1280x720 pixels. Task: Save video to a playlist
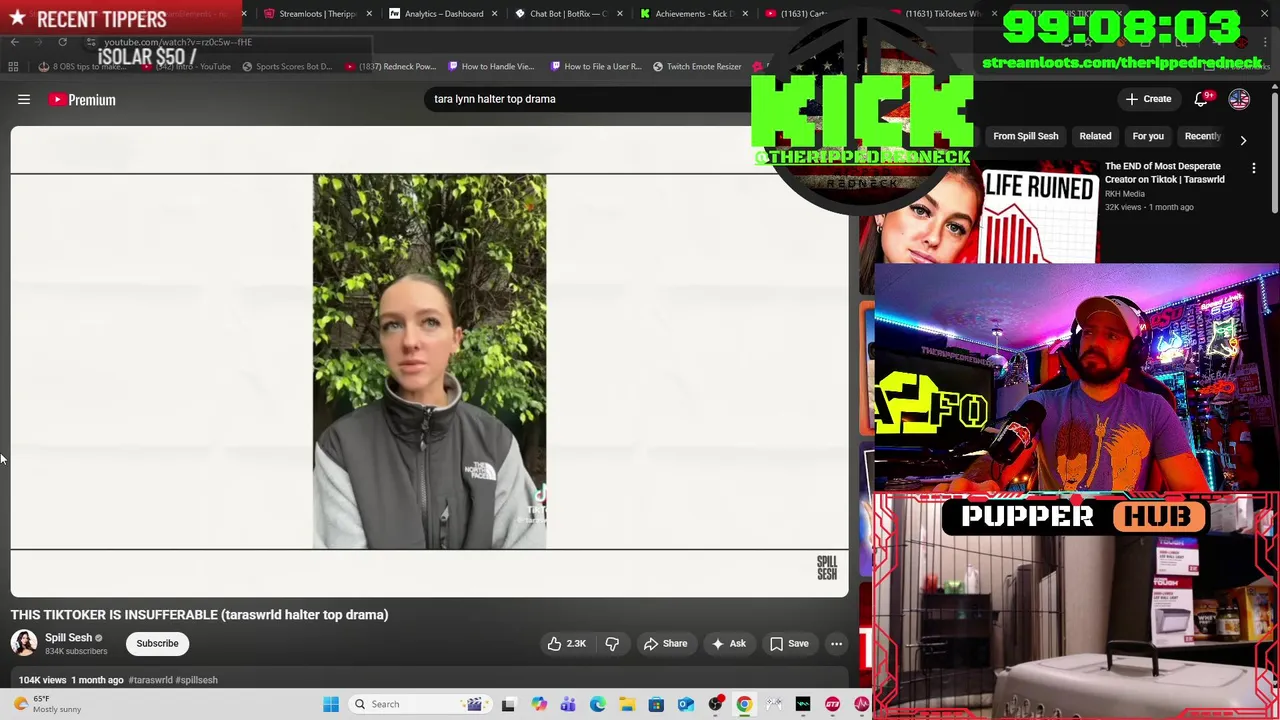click(x=788, y=644)
